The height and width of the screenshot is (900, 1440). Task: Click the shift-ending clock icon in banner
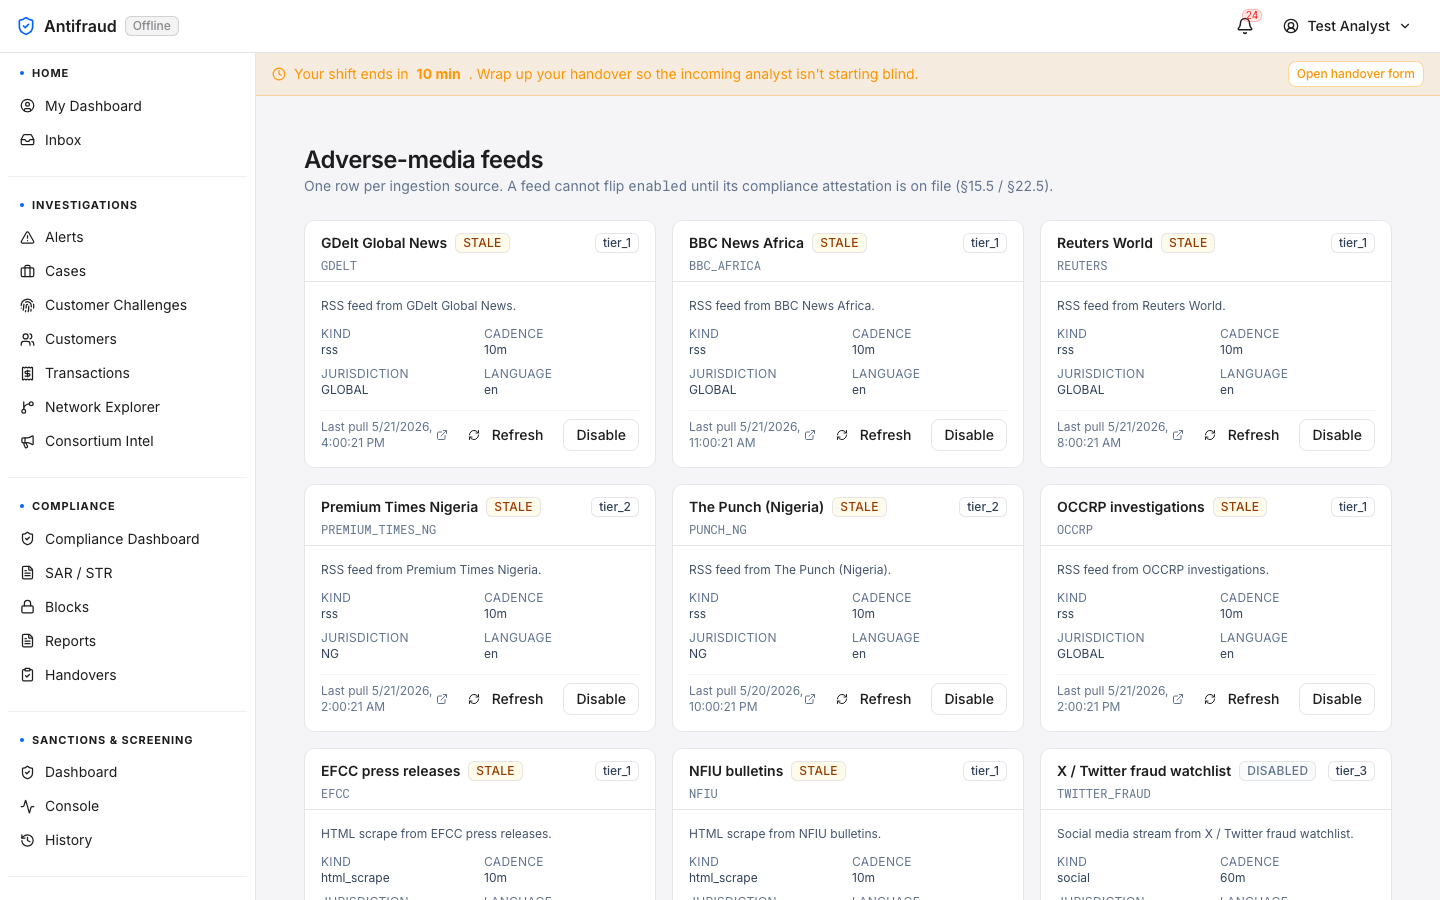(x=279, y=74)
